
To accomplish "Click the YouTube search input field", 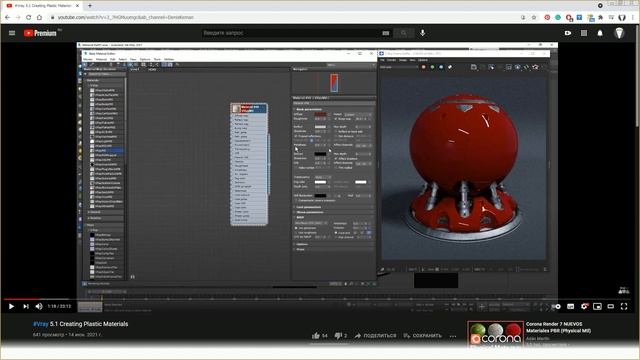I will [290, 33].
